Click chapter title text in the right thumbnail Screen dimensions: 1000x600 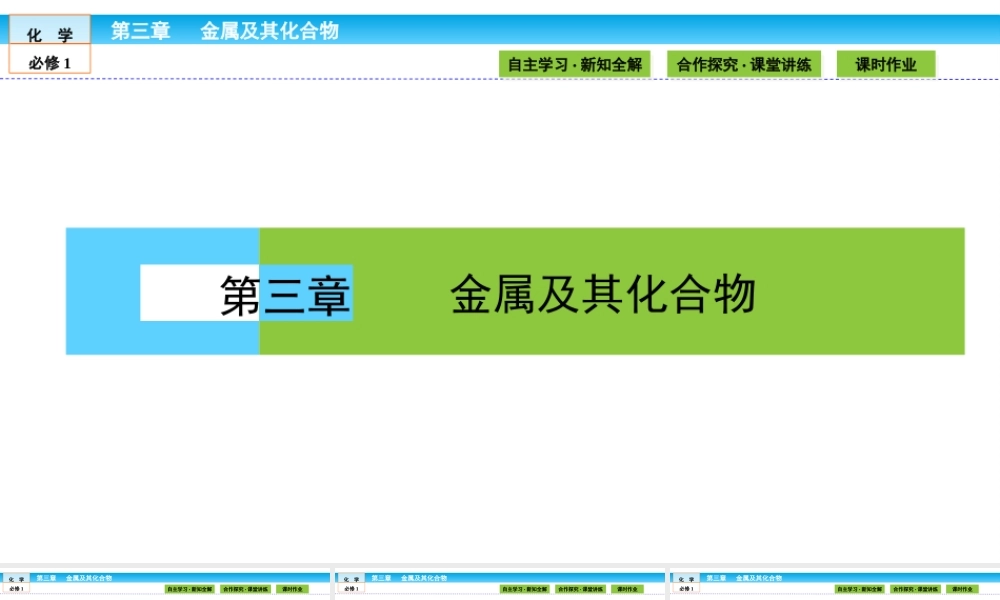(745, 577)
